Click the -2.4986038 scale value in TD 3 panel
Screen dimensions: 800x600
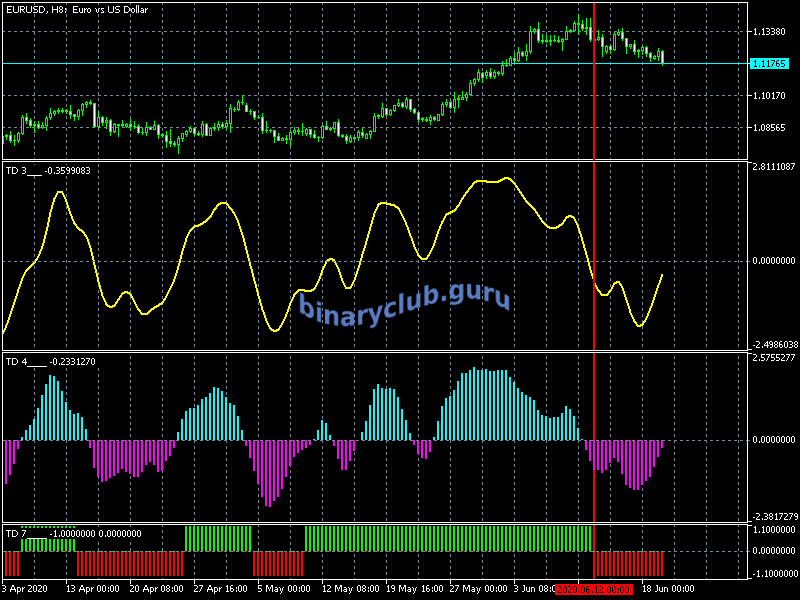pyautogui.click(x=773, y=343)
